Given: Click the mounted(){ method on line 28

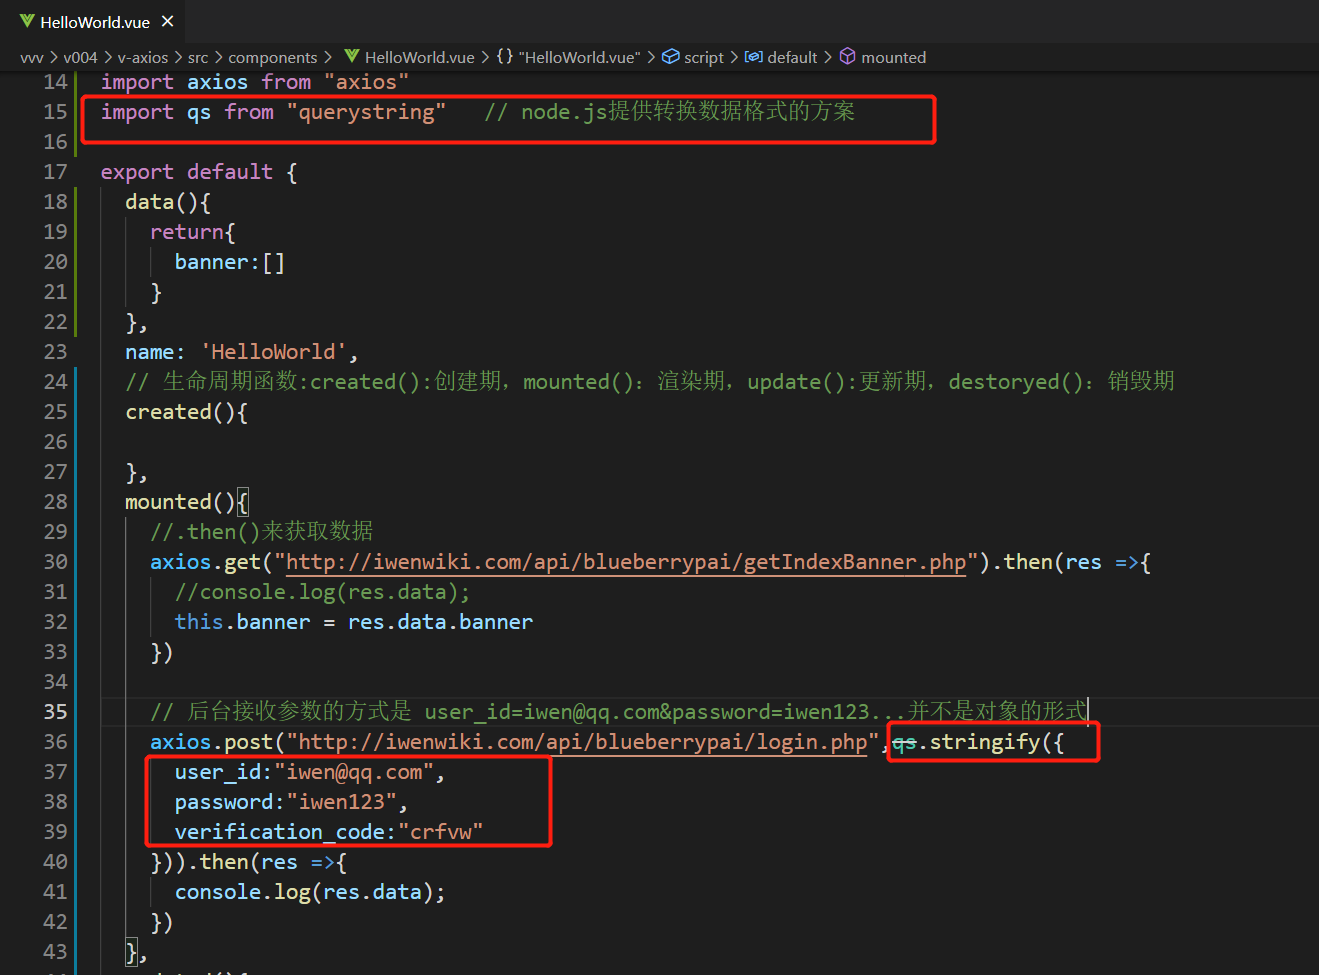Looking at the screenshot, I should [x=186, y=502].
